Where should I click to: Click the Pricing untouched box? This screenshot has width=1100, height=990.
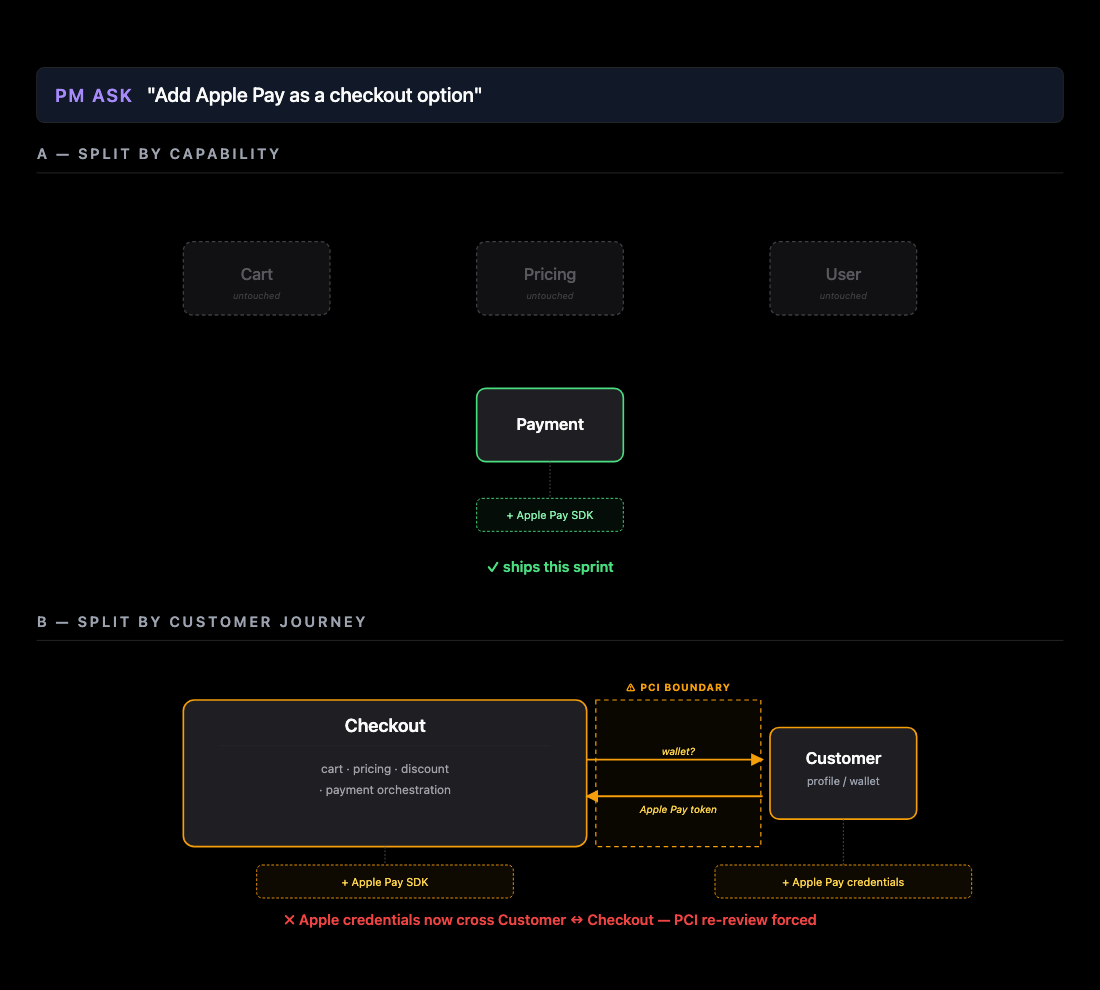click(x=549, y=279)
